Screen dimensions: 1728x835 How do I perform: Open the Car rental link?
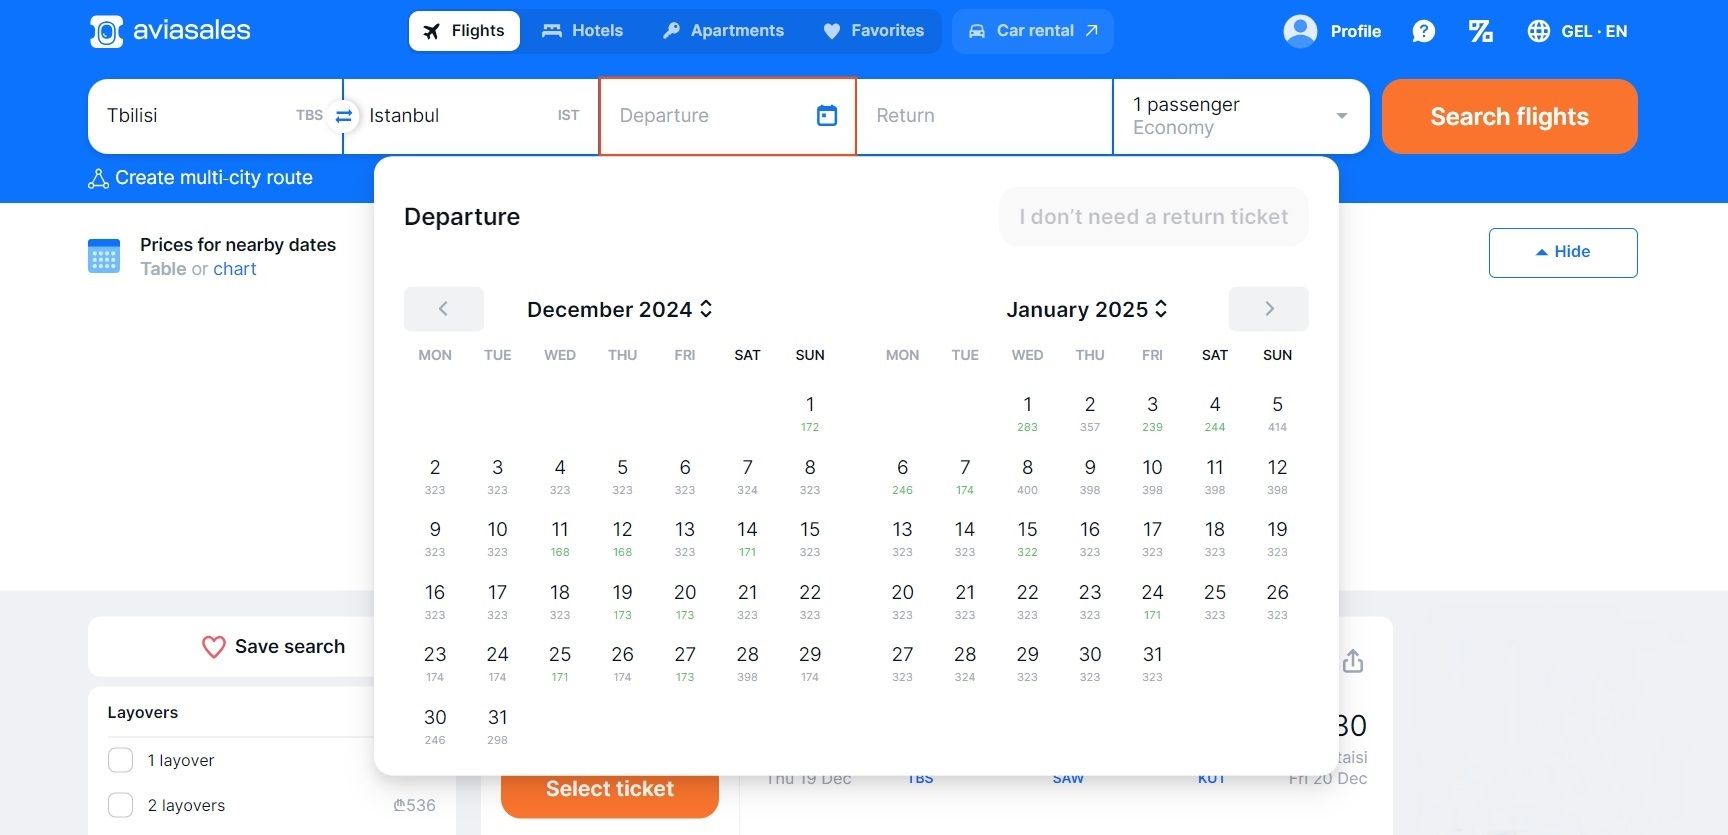point(1033,31)
